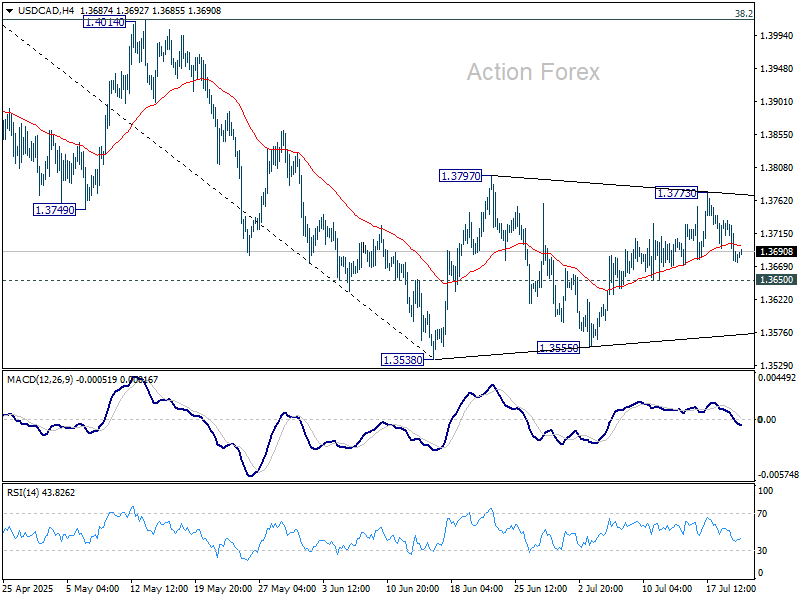Click the 1.38080 price axis value
Image resolution: width=800 pixels, height=600 pixels.
point(777,168)
